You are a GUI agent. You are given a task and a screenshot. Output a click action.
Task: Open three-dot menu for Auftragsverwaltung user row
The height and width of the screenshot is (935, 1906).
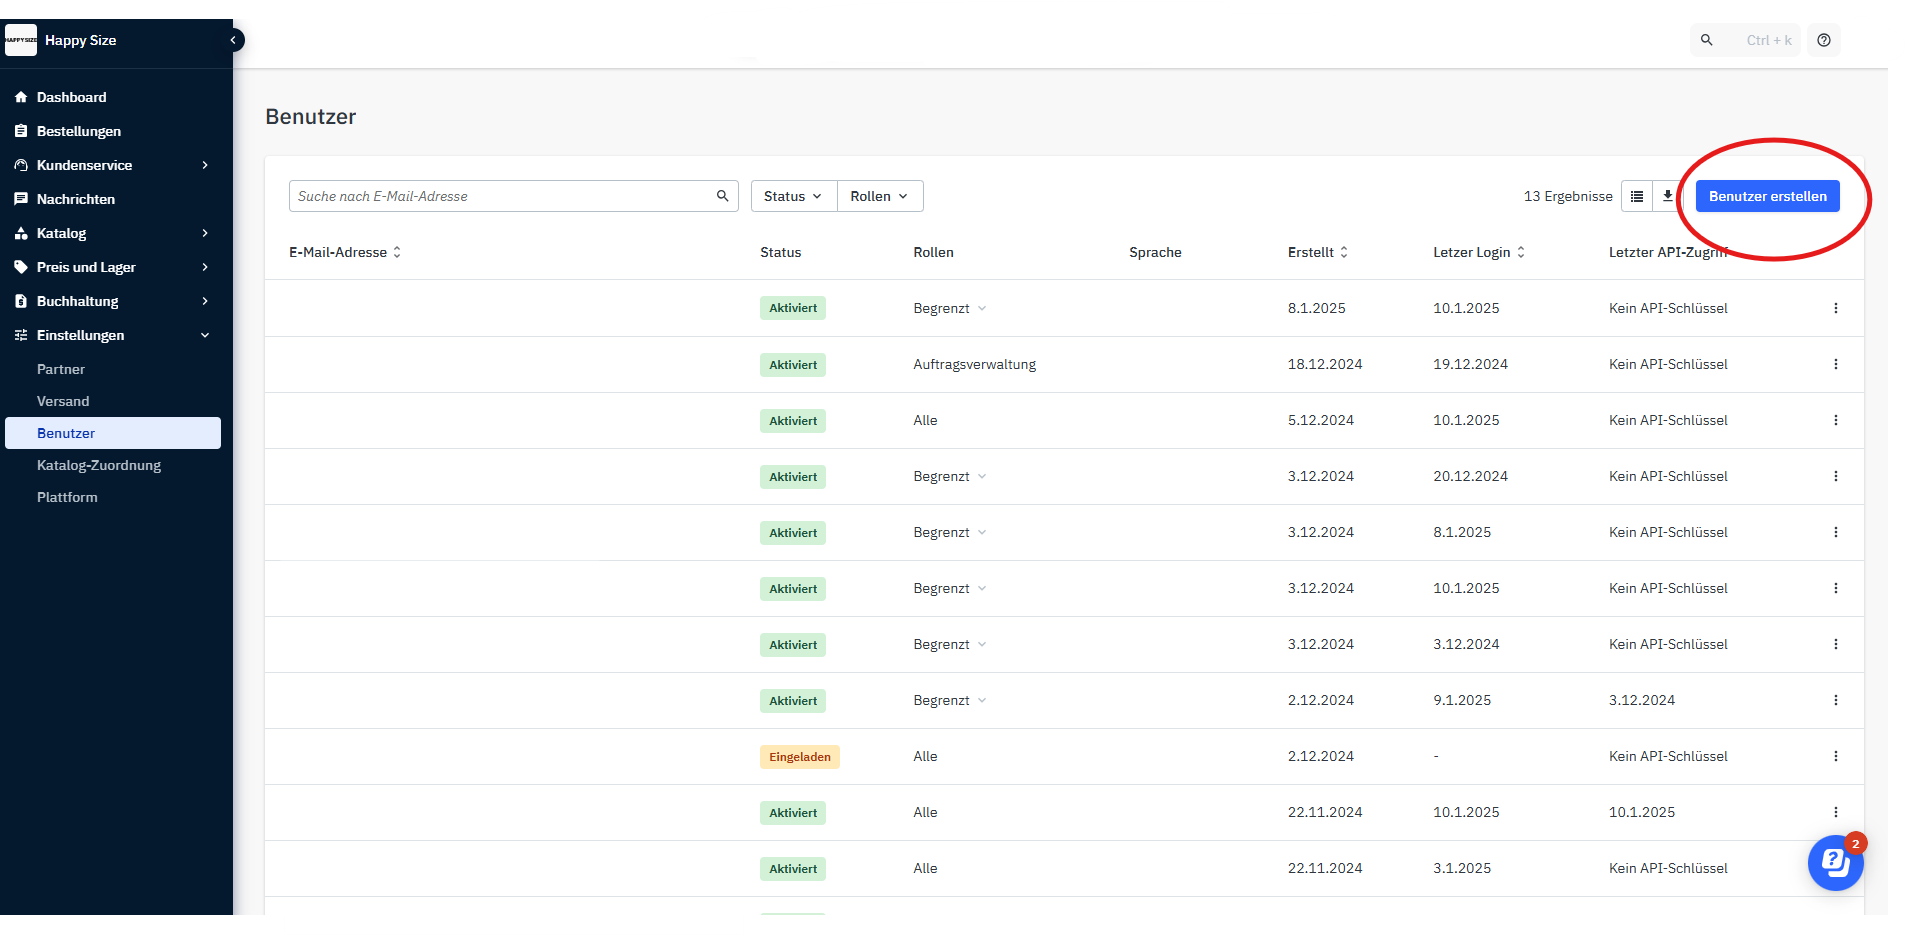1835,364
